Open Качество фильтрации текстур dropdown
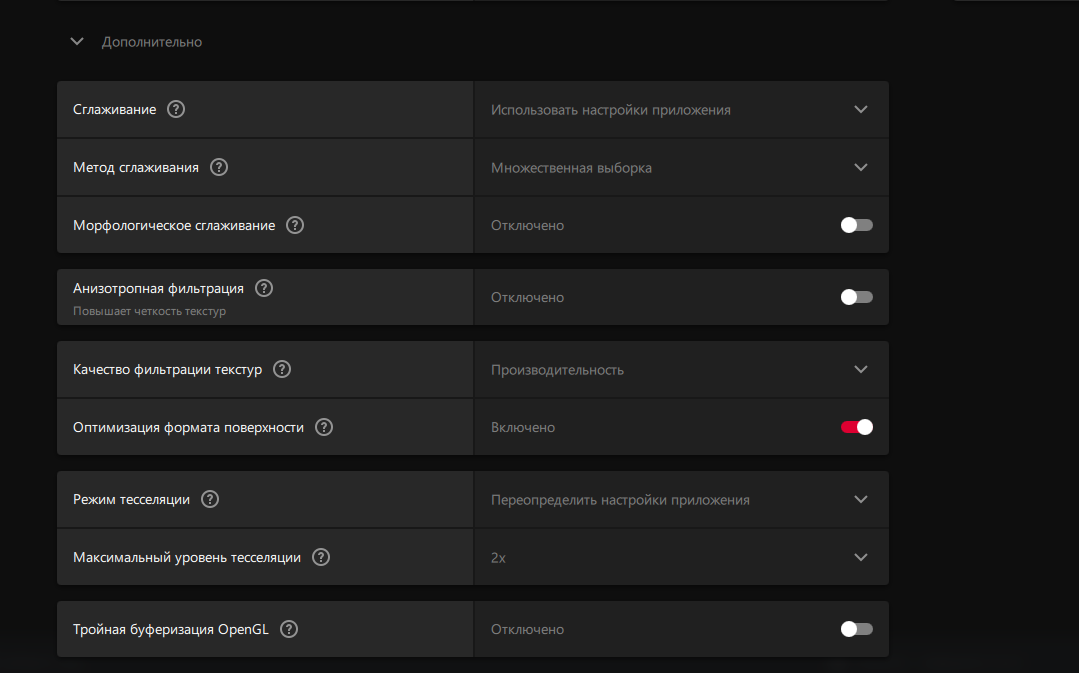 [x=680, y=369]
